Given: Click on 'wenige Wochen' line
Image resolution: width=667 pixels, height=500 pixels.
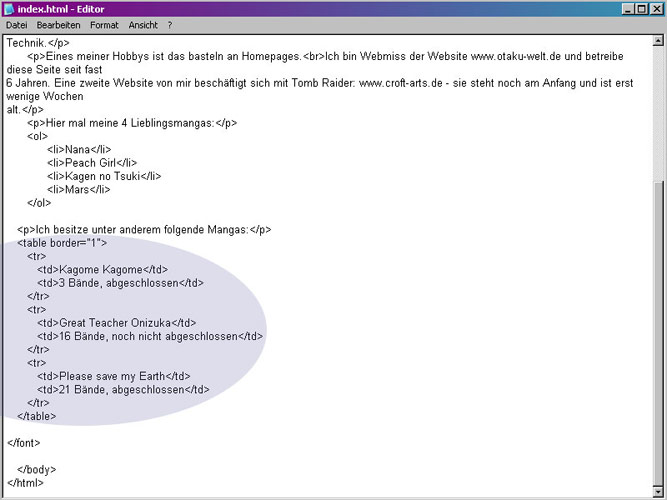Looking at the screenshot, I should pos(45,96).
